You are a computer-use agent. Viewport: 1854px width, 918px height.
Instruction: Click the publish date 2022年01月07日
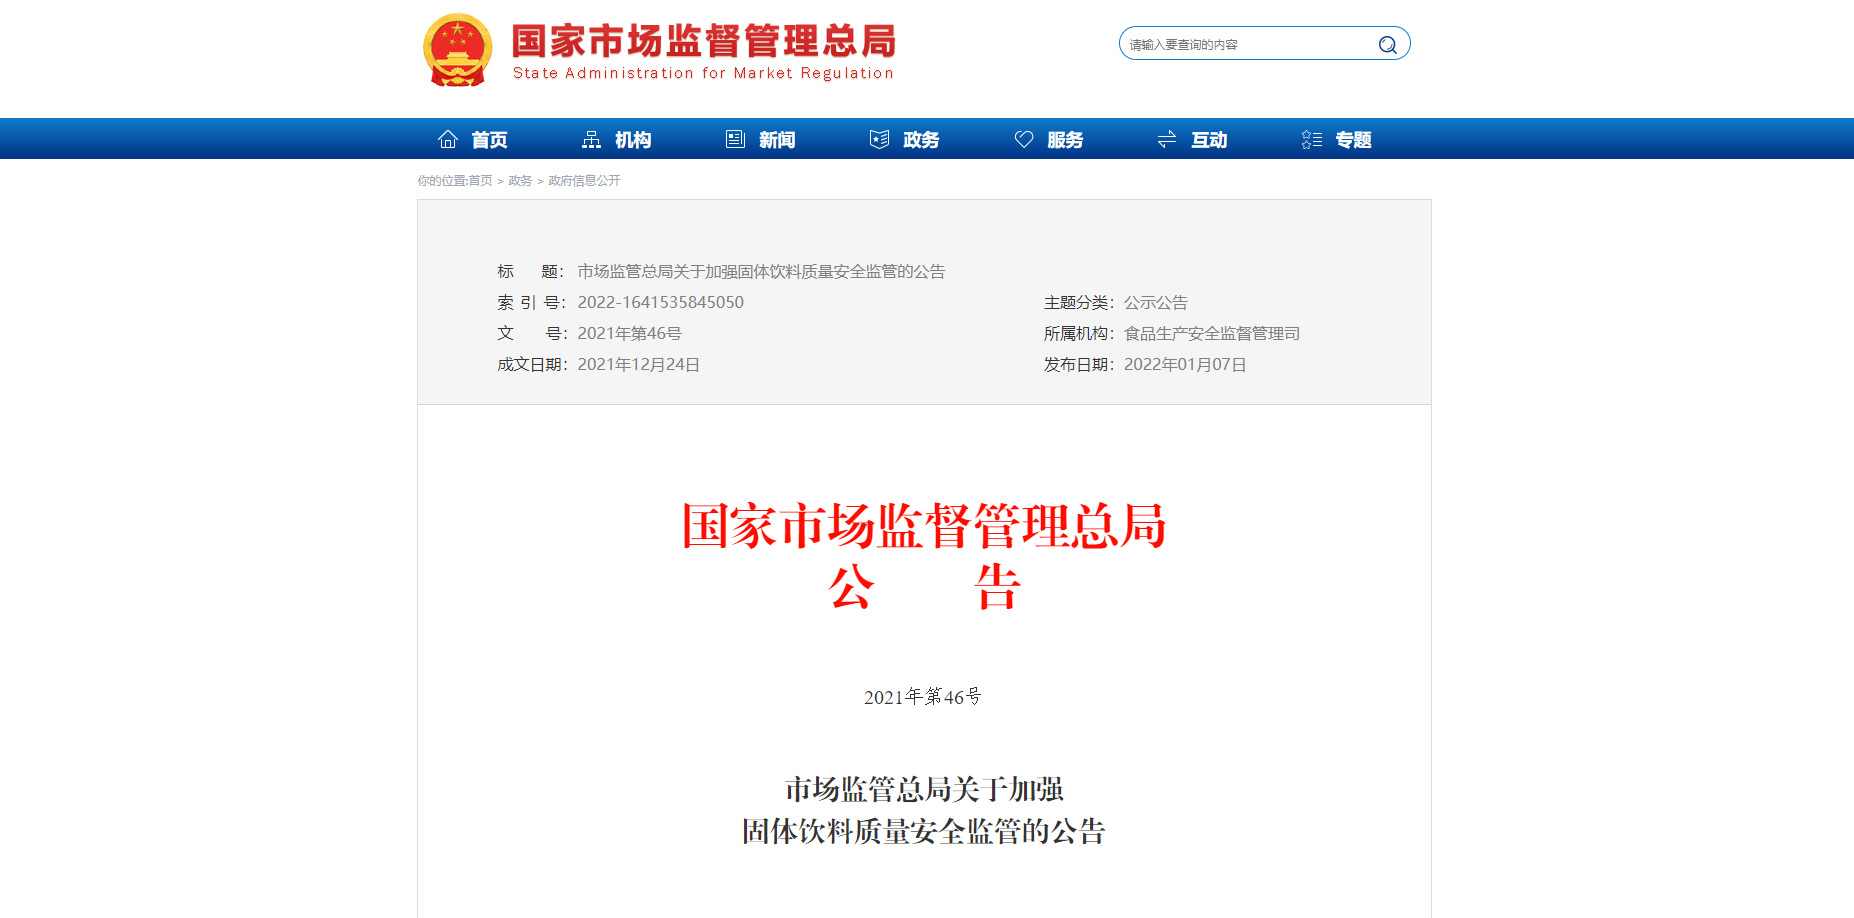(x=1185, y=364)
